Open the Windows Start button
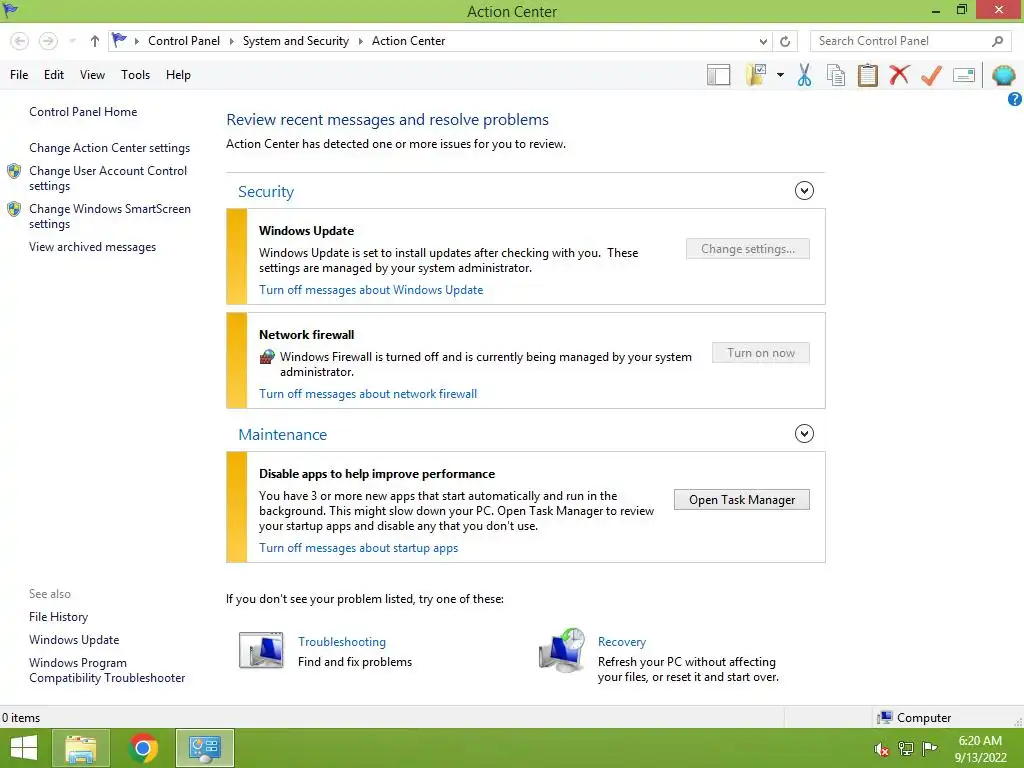Viewport: 1024px width, 768px height. click(24, 748)
